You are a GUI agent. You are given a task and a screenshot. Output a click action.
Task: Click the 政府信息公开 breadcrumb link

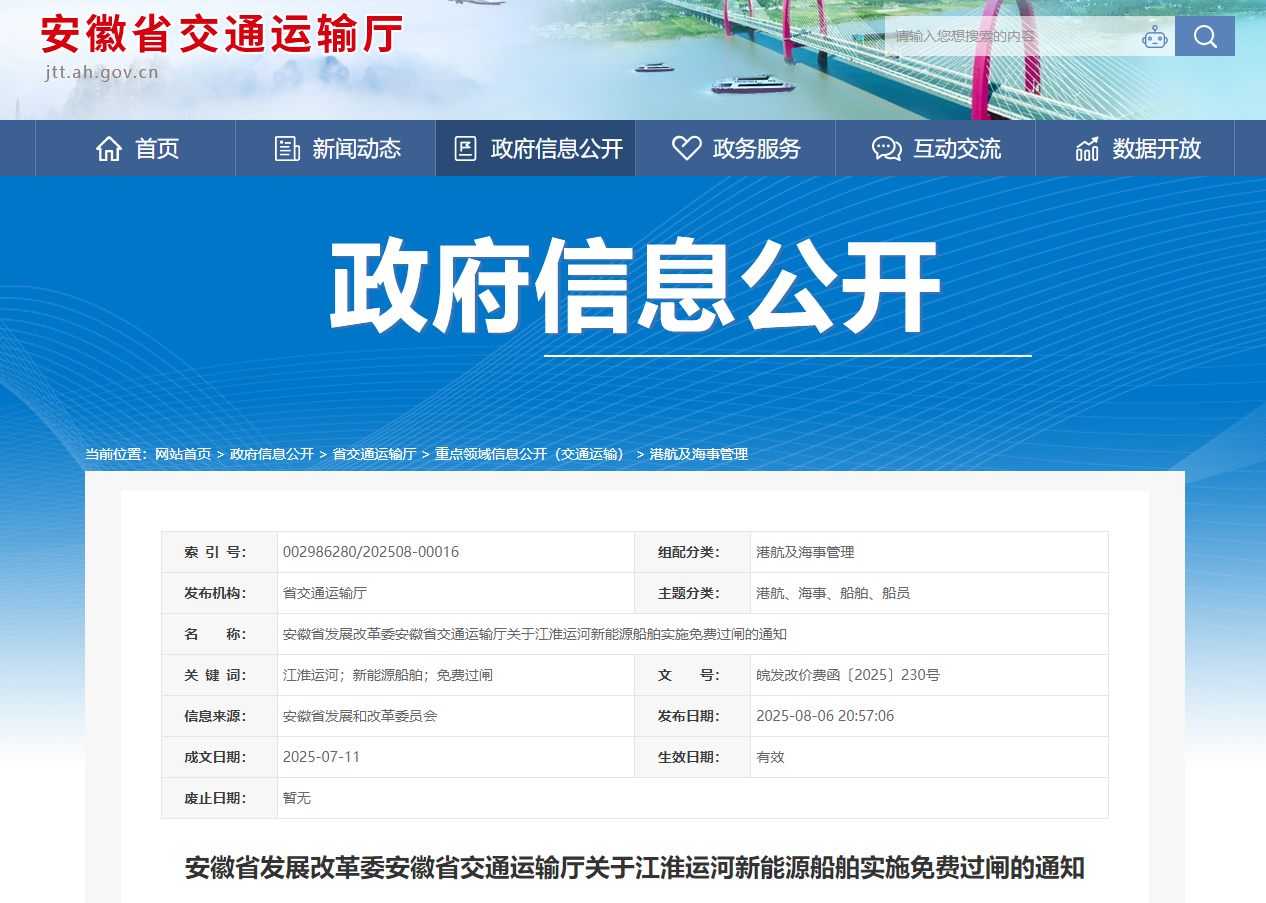[x=272, y=453]
